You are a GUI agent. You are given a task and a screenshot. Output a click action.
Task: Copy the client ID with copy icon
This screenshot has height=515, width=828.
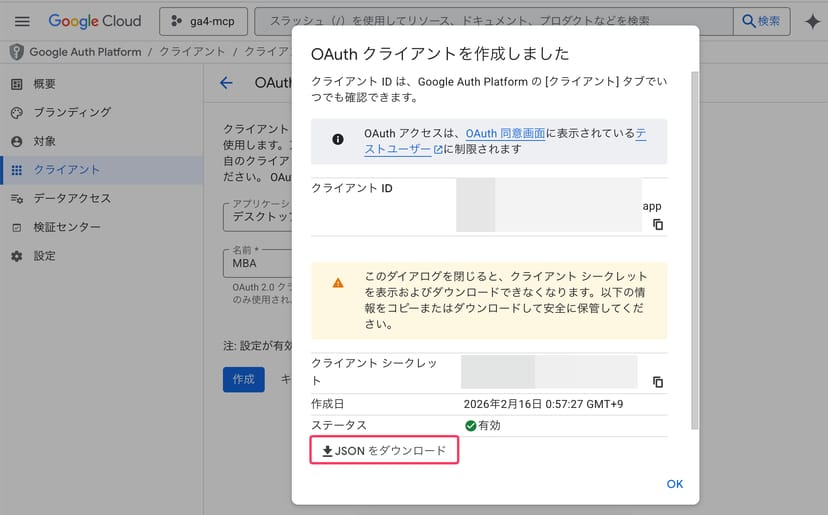click(x=658, y=224)
